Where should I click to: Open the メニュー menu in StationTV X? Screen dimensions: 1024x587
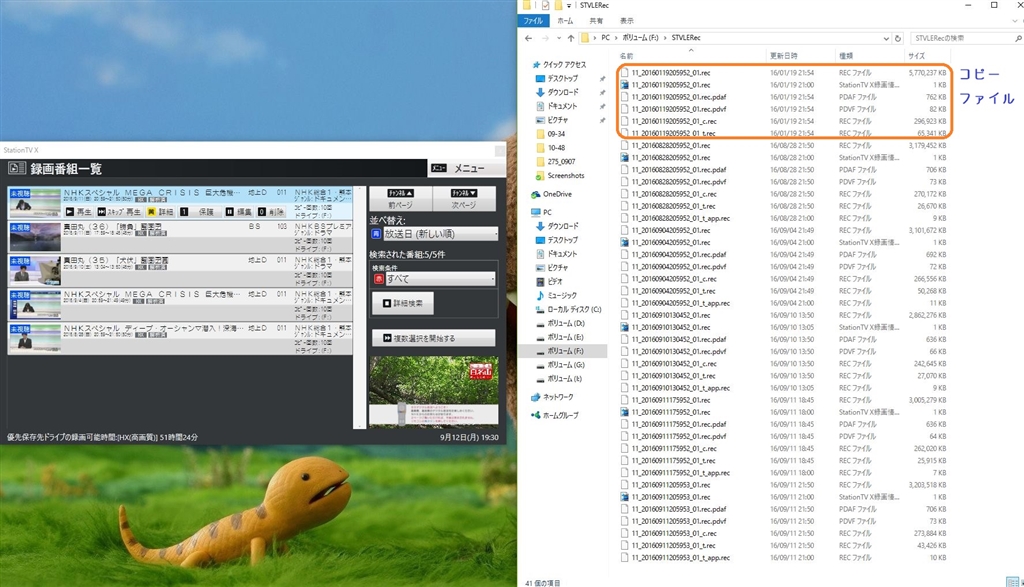click(x=466, y=168)
